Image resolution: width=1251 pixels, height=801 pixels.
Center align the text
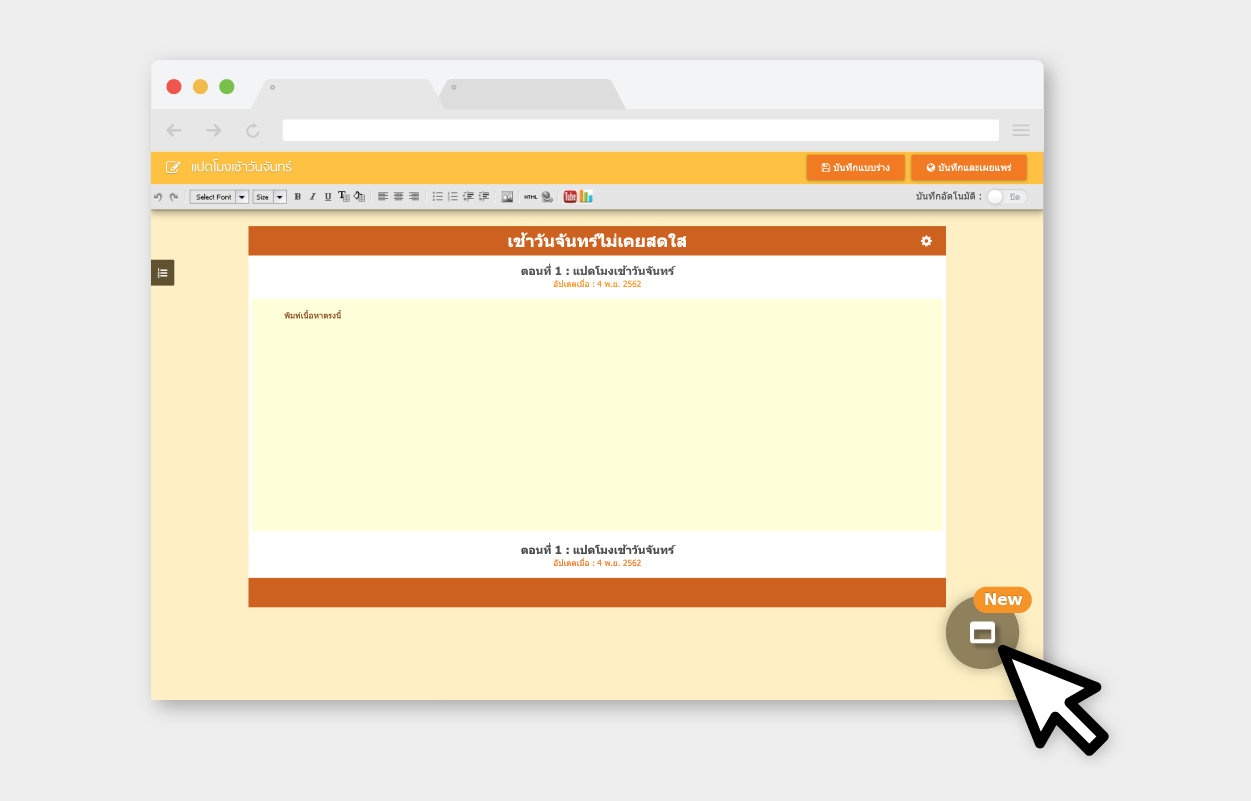398,197
